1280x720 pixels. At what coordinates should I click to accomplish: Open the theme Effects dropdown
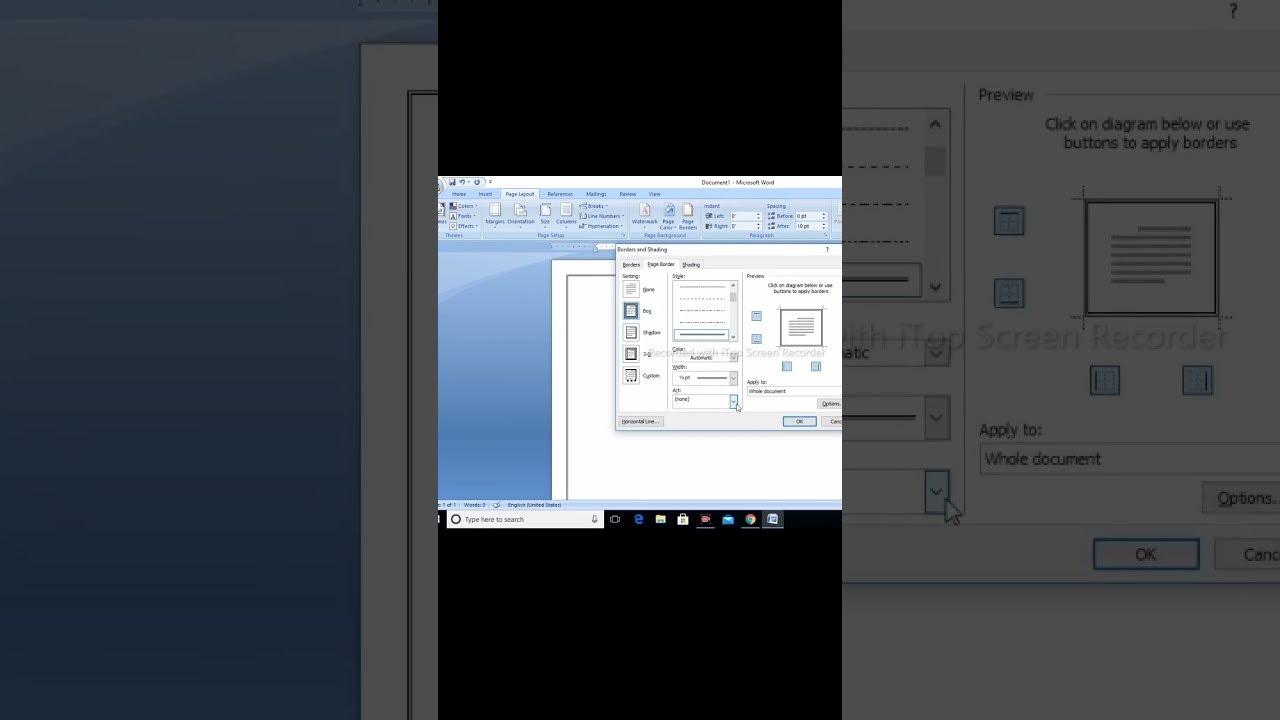point(464,226)
